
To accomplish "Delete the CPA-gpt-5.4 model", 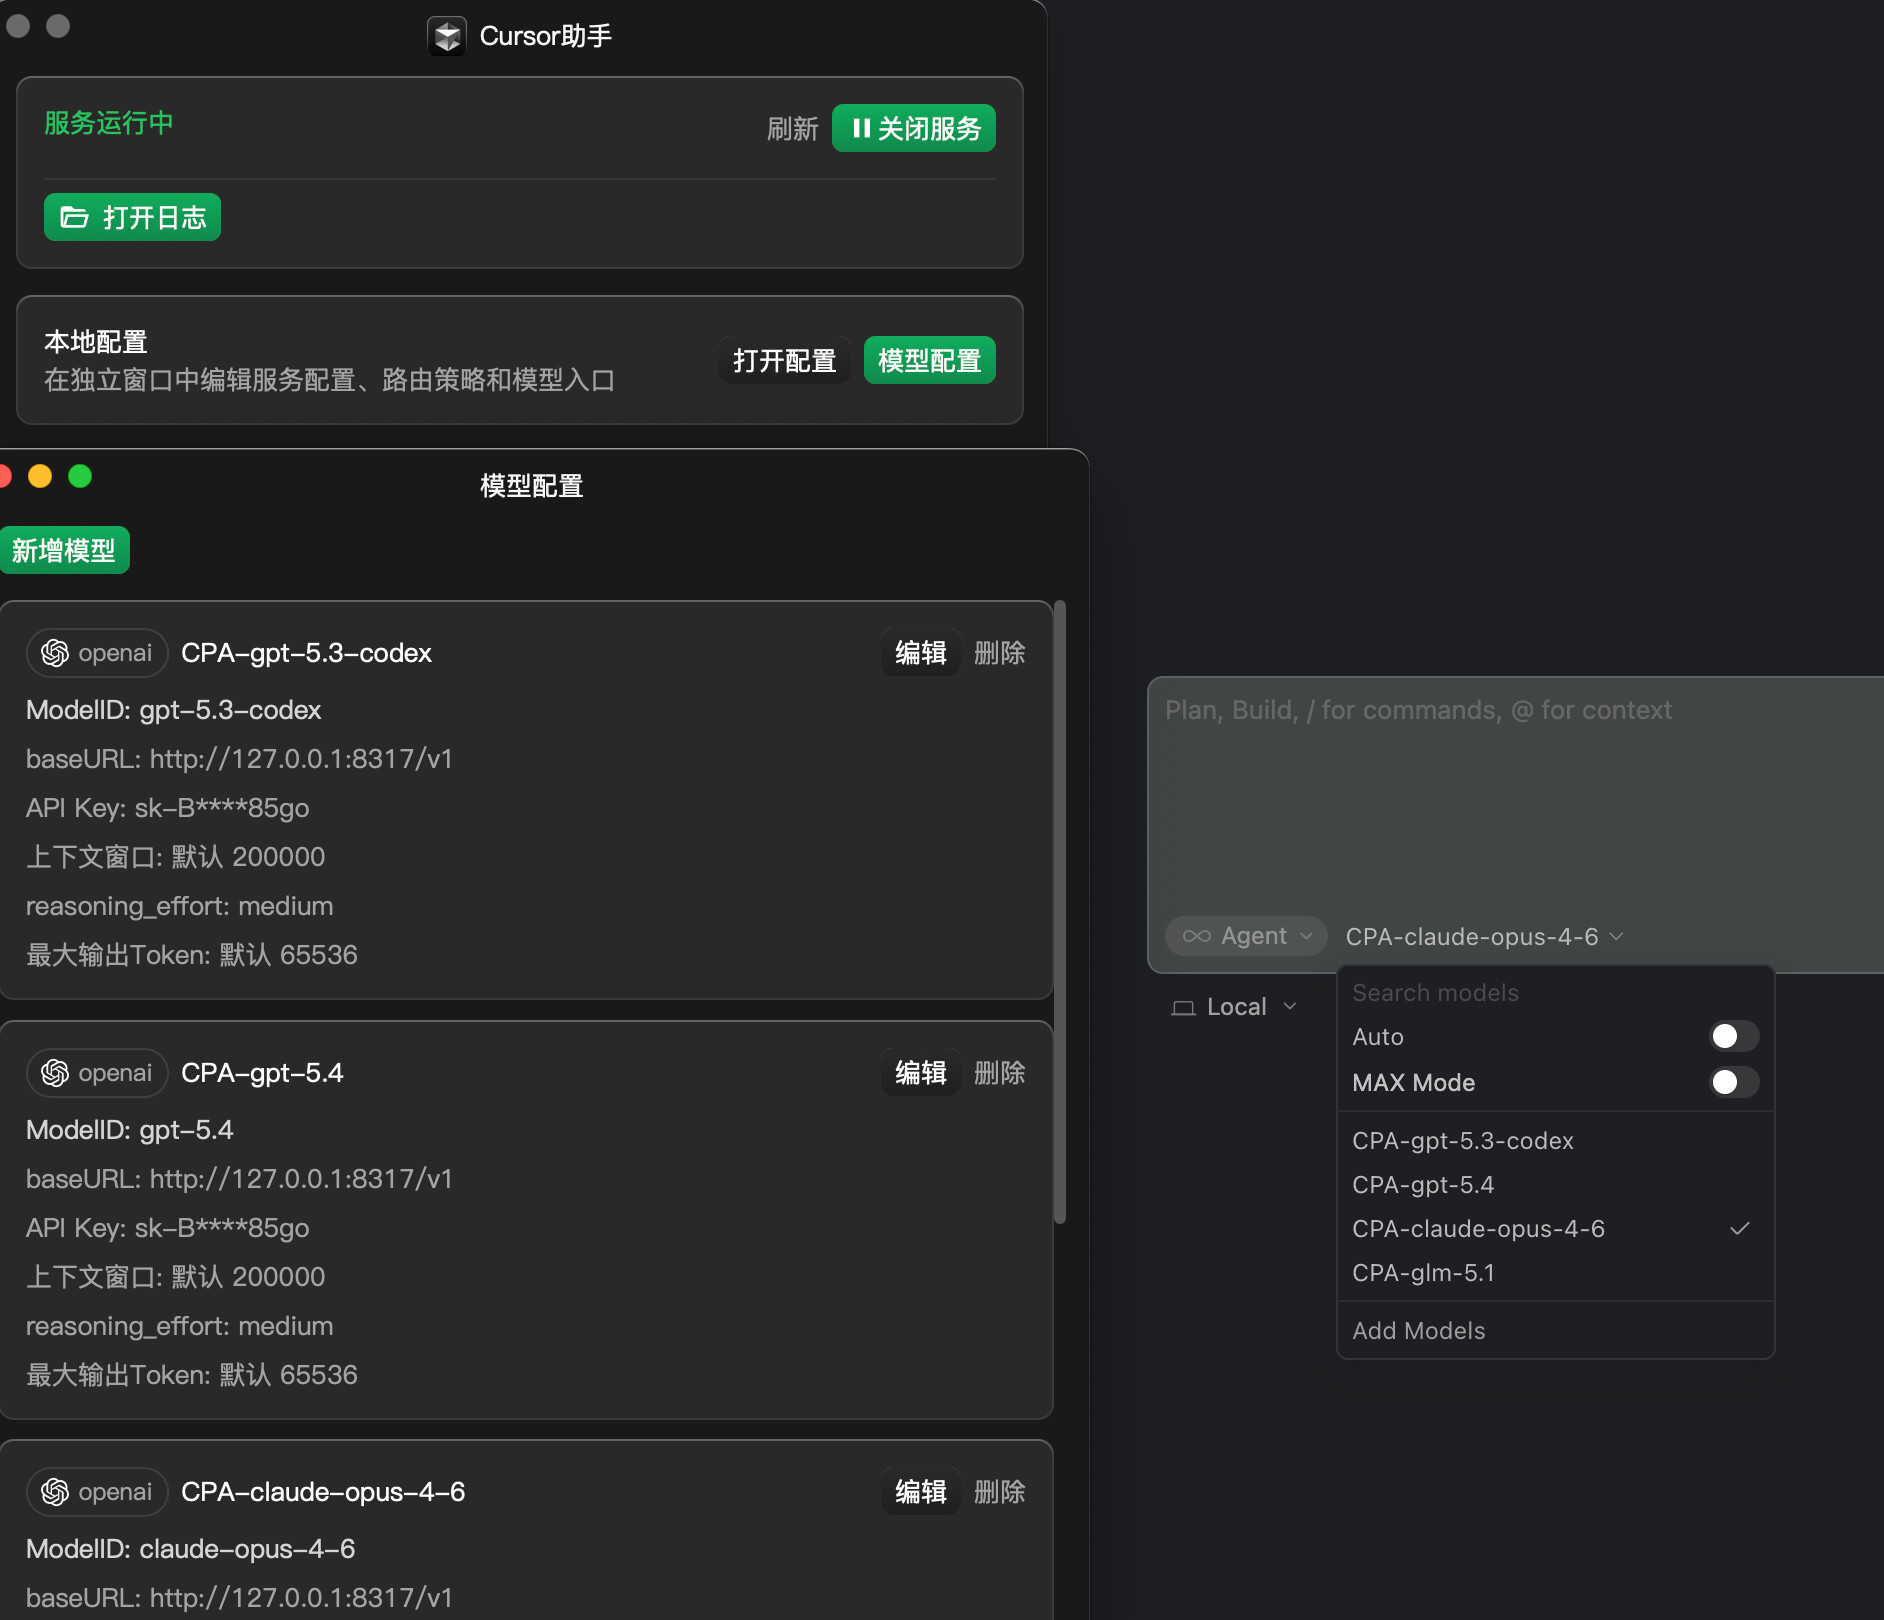I will point(999,1073).
